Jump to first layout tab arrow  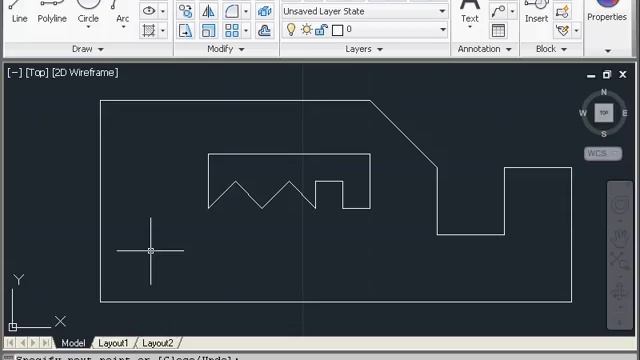[10, 343]
